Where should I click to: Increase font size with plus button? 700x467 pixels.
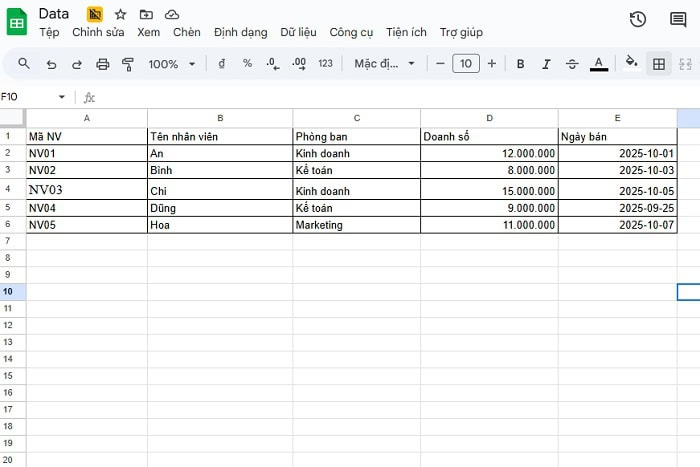coord(492,64)
